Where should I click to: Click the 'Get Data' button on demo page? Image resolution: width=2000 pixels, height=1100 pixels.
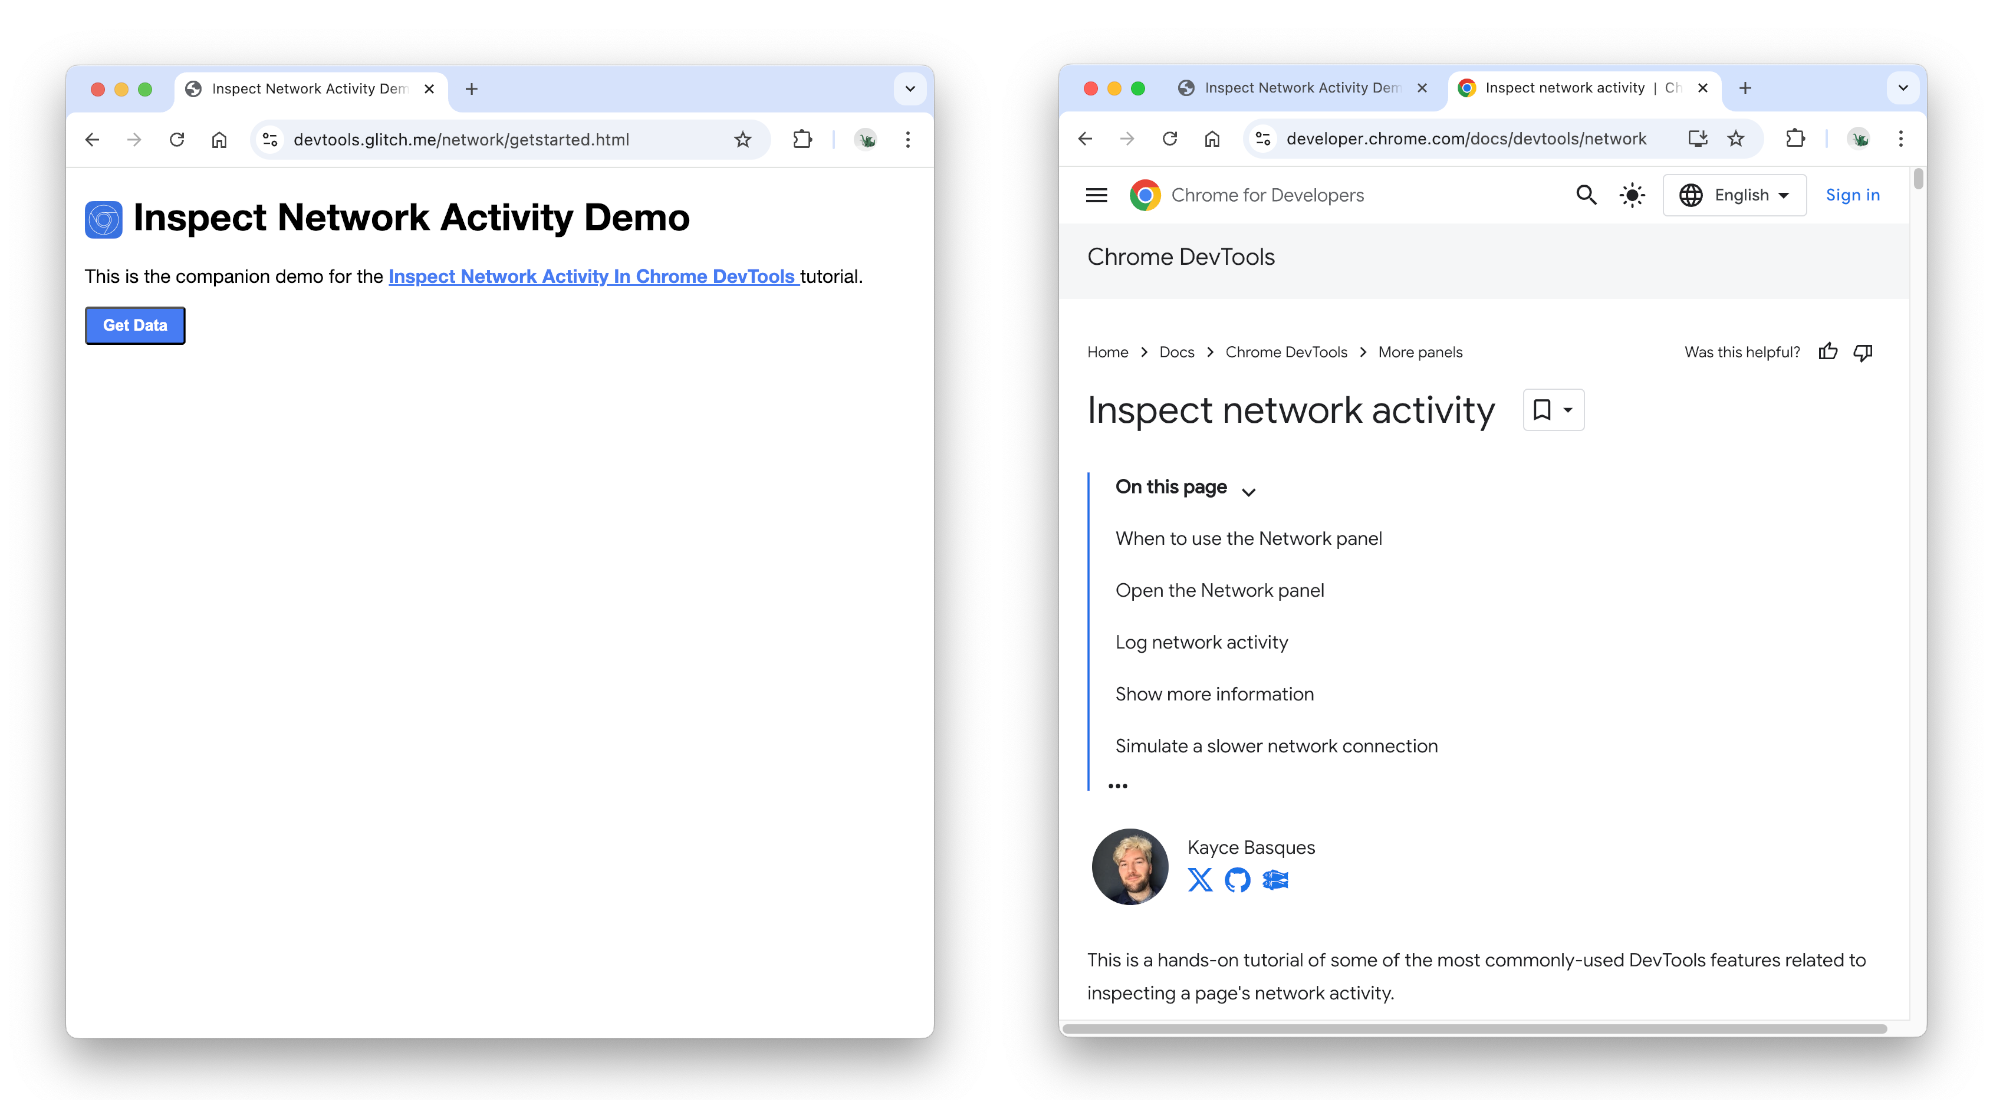click(x=134, y=325)
